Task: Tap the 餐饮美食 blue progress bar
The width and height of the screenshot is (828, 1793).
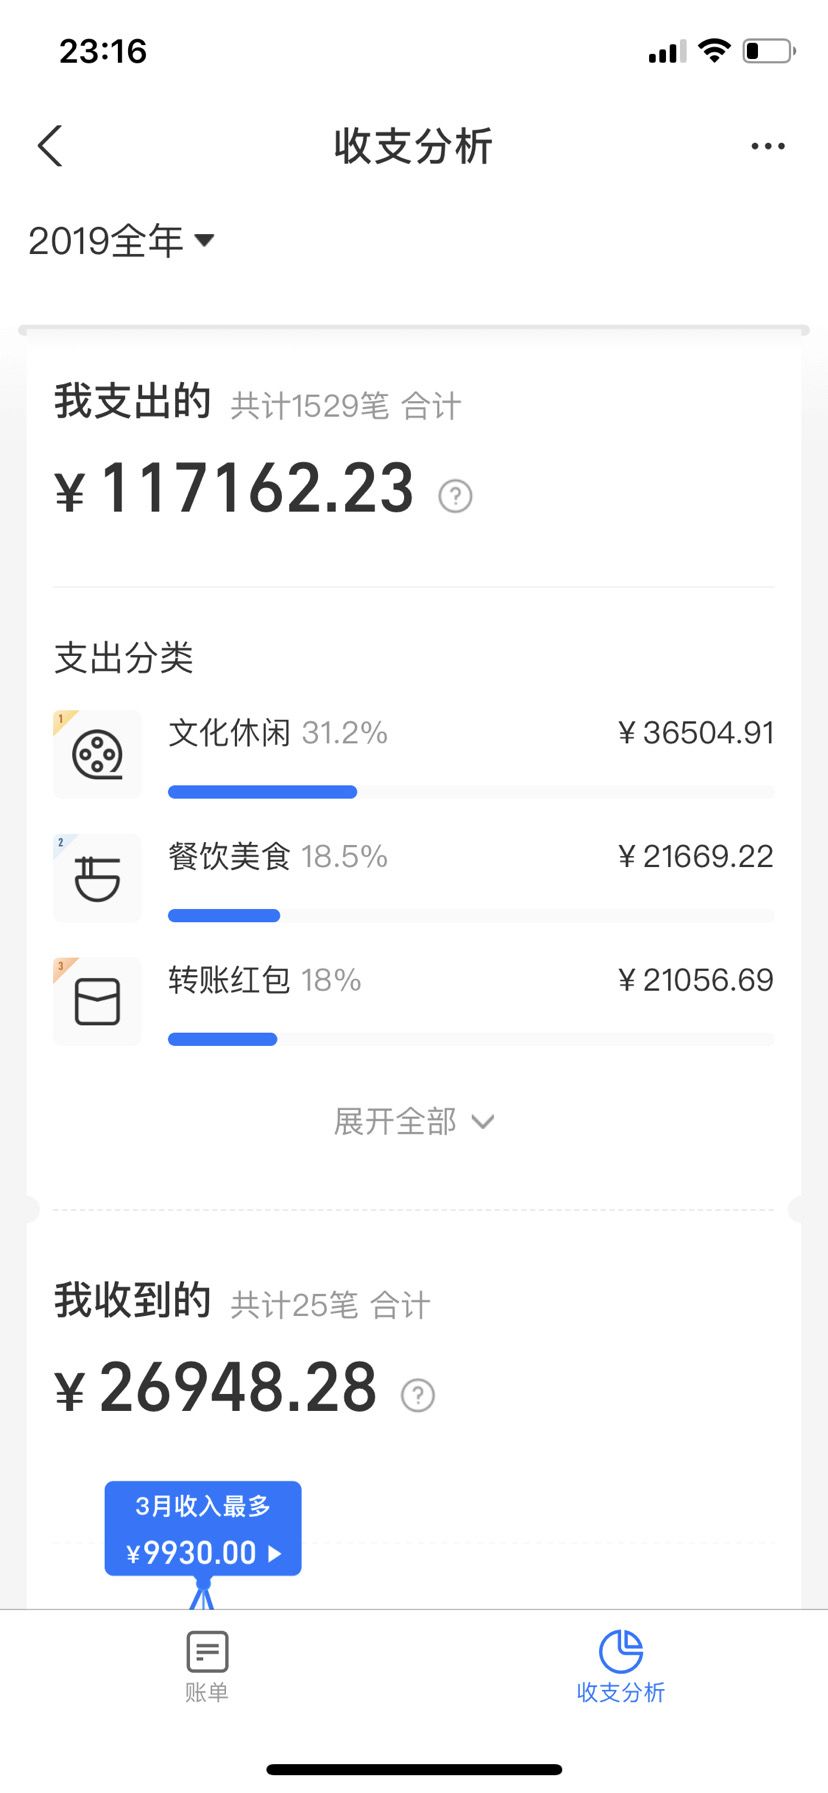Action: click(x=224, y=916)
